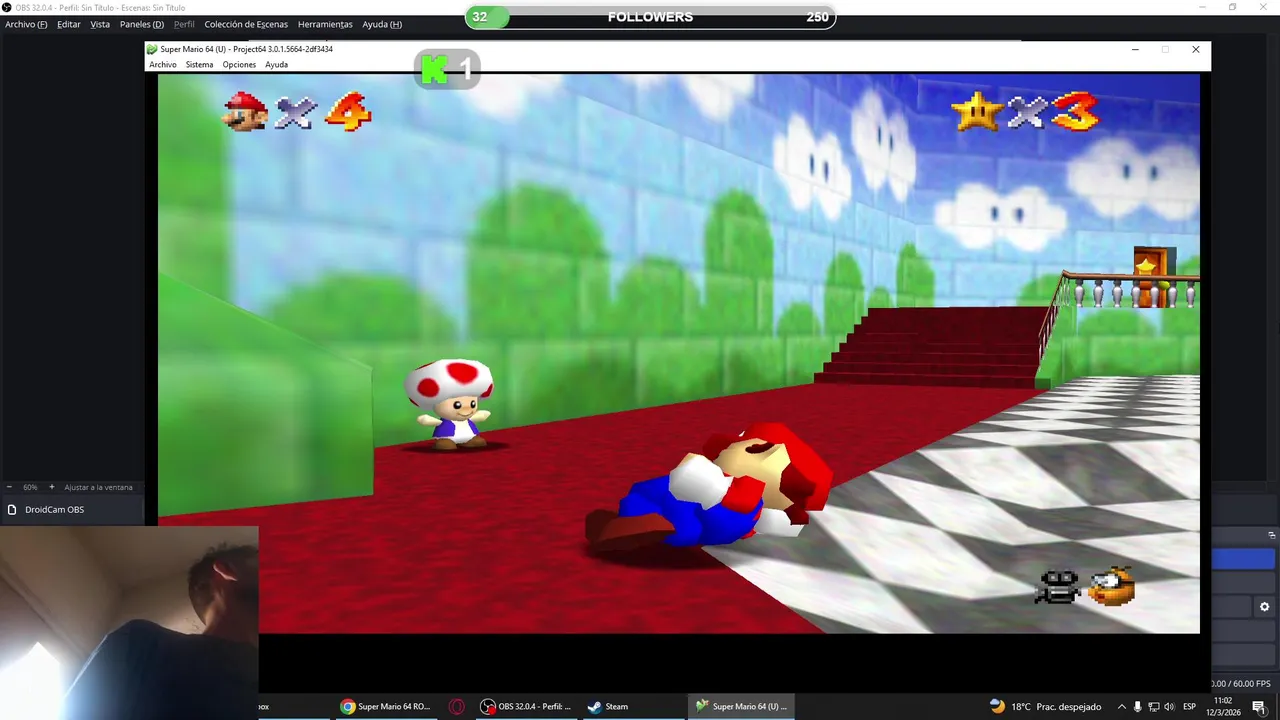Click the 60% preview zoom value

[x=30, y=487]
